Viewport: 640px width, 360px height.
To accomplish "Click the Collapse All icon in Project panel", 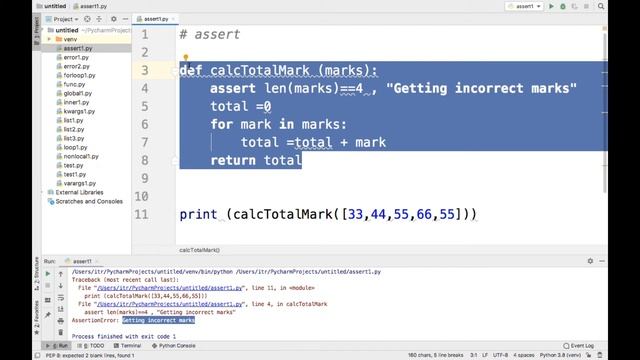I will coord(99,19).
